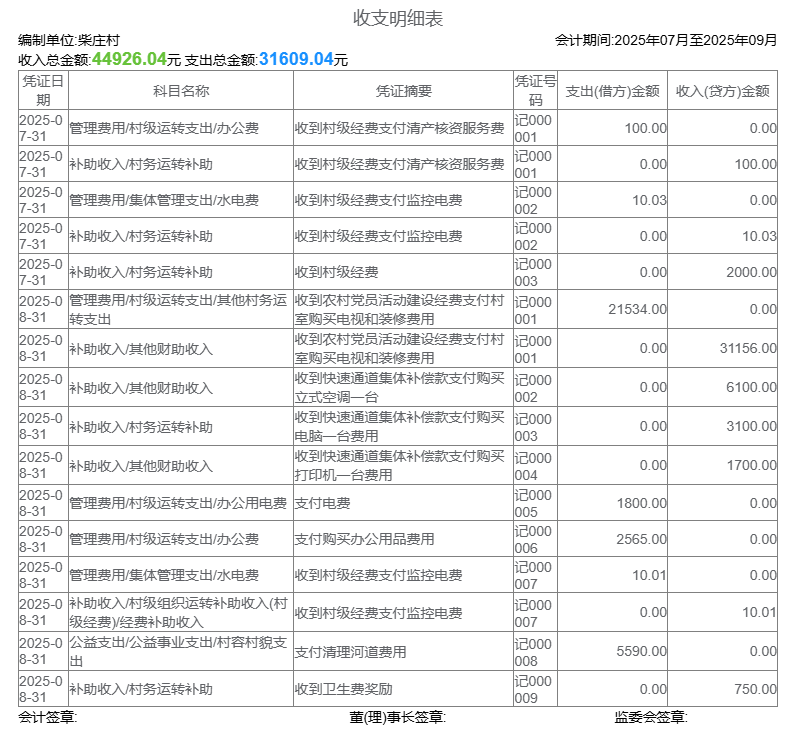Click the summary 收到卫生费奖励

click(343, 689)
